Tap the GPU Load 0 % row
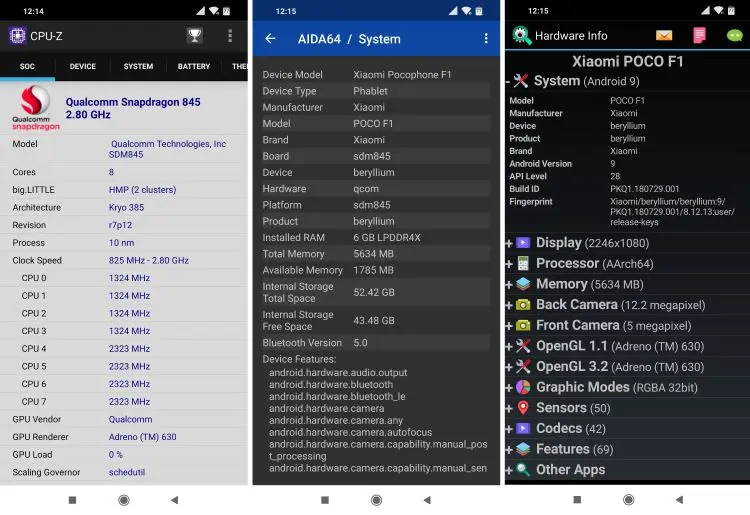The width and height of the screenshot is (750, 515). (x=124, y=455)
